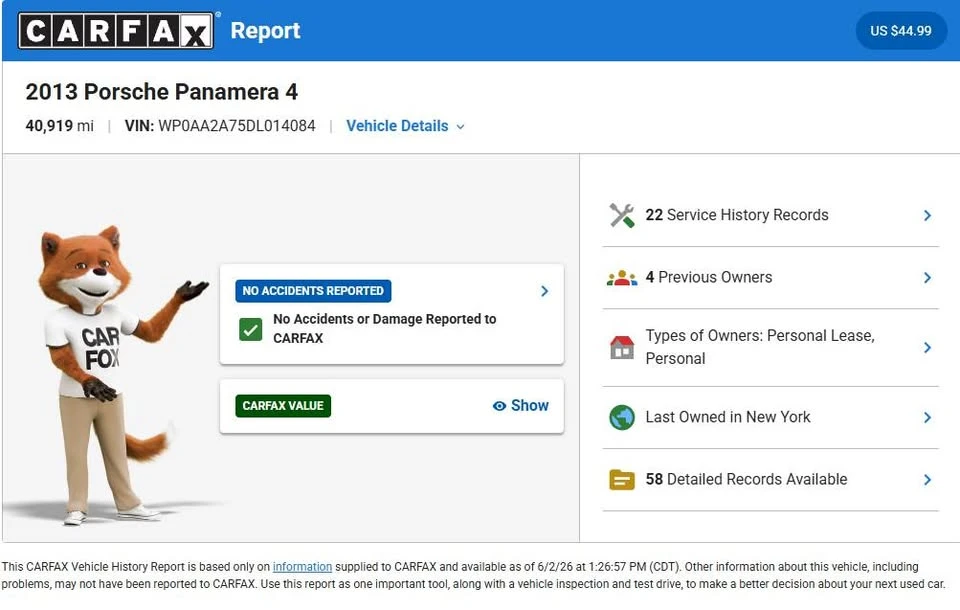Click chevron next to 4 Previous Owners
The width and height of the screenshot is (960, 610).
coord(928,278)
